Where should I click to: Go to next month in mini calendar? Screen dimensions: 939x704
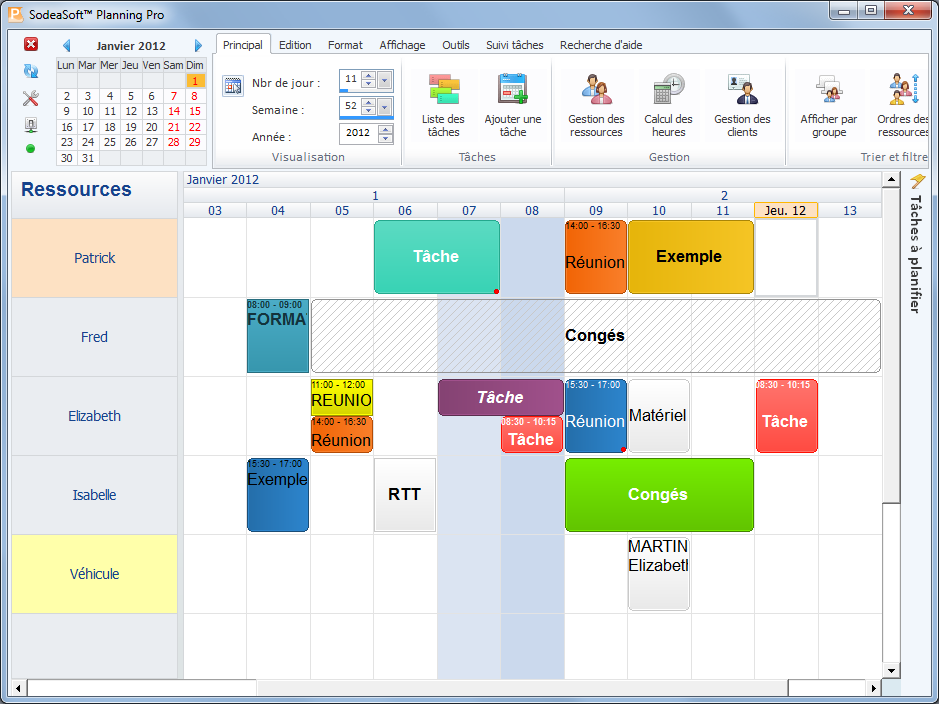tap(198, 45)
